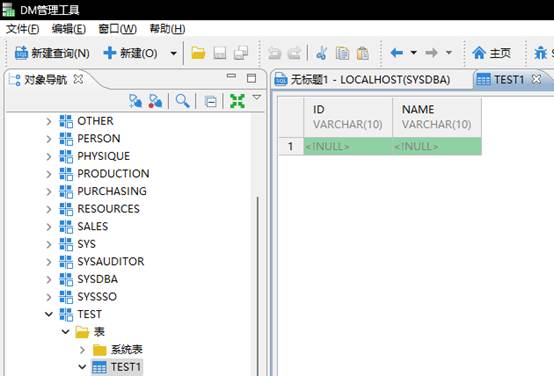Click the Copy toolbar icon
Screen dimensions: 554x376
pyautogui.click(x=342, y=53)
